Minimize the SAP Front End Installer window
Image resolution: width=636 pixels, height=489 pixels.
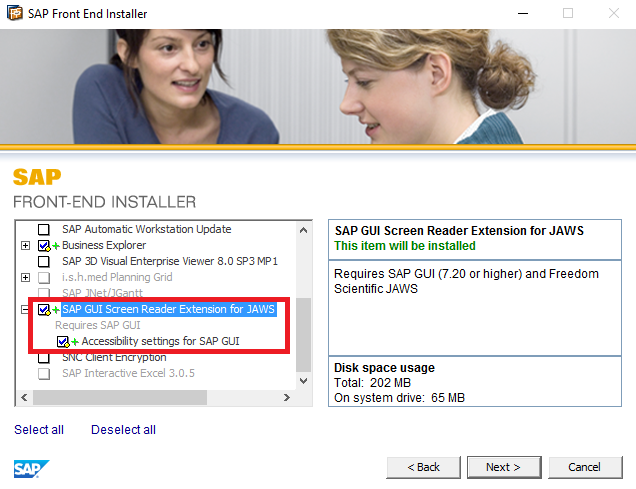523,13
